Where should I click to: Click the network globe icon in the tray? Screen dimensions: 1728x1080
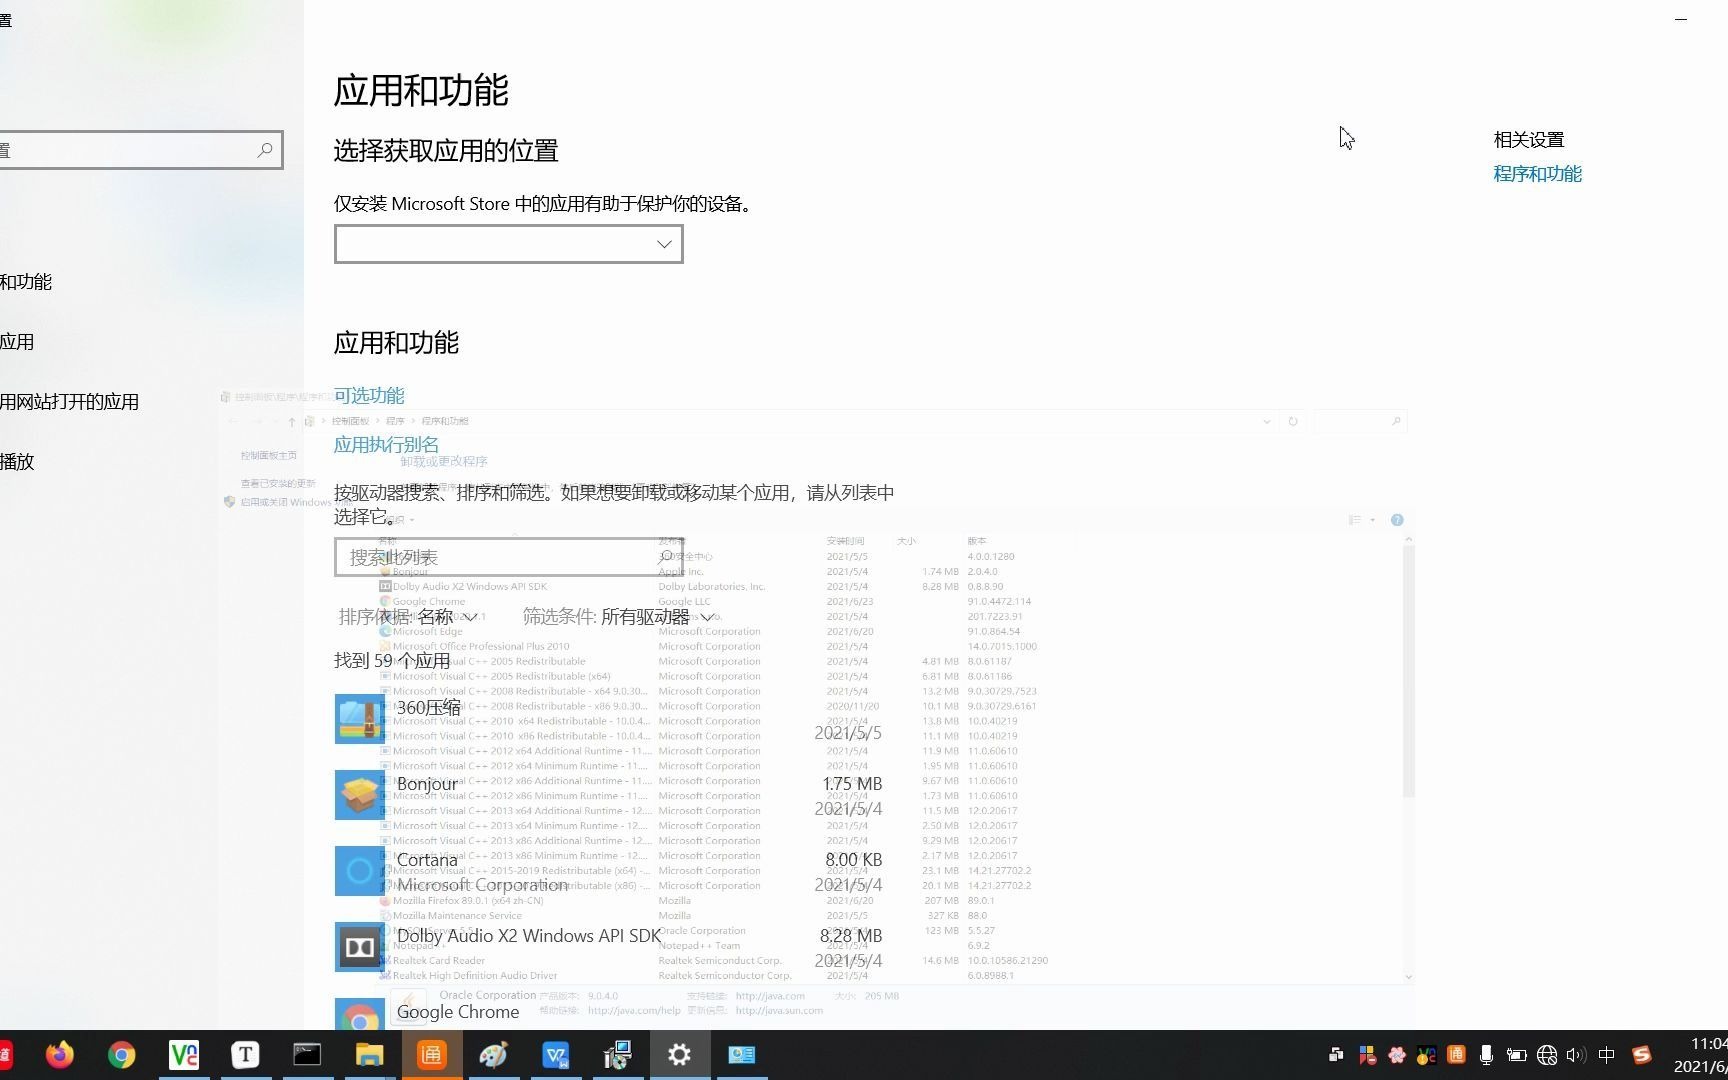(x=1547, y=1054)
